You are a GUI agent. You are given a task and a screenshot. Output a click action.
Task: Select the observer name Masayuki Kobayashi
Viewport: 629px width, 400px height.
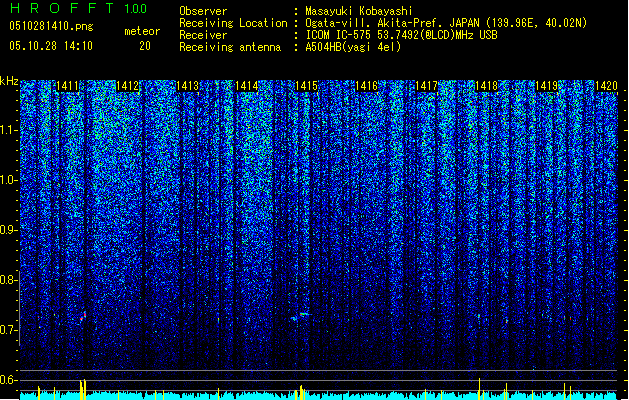pos(359,11)
